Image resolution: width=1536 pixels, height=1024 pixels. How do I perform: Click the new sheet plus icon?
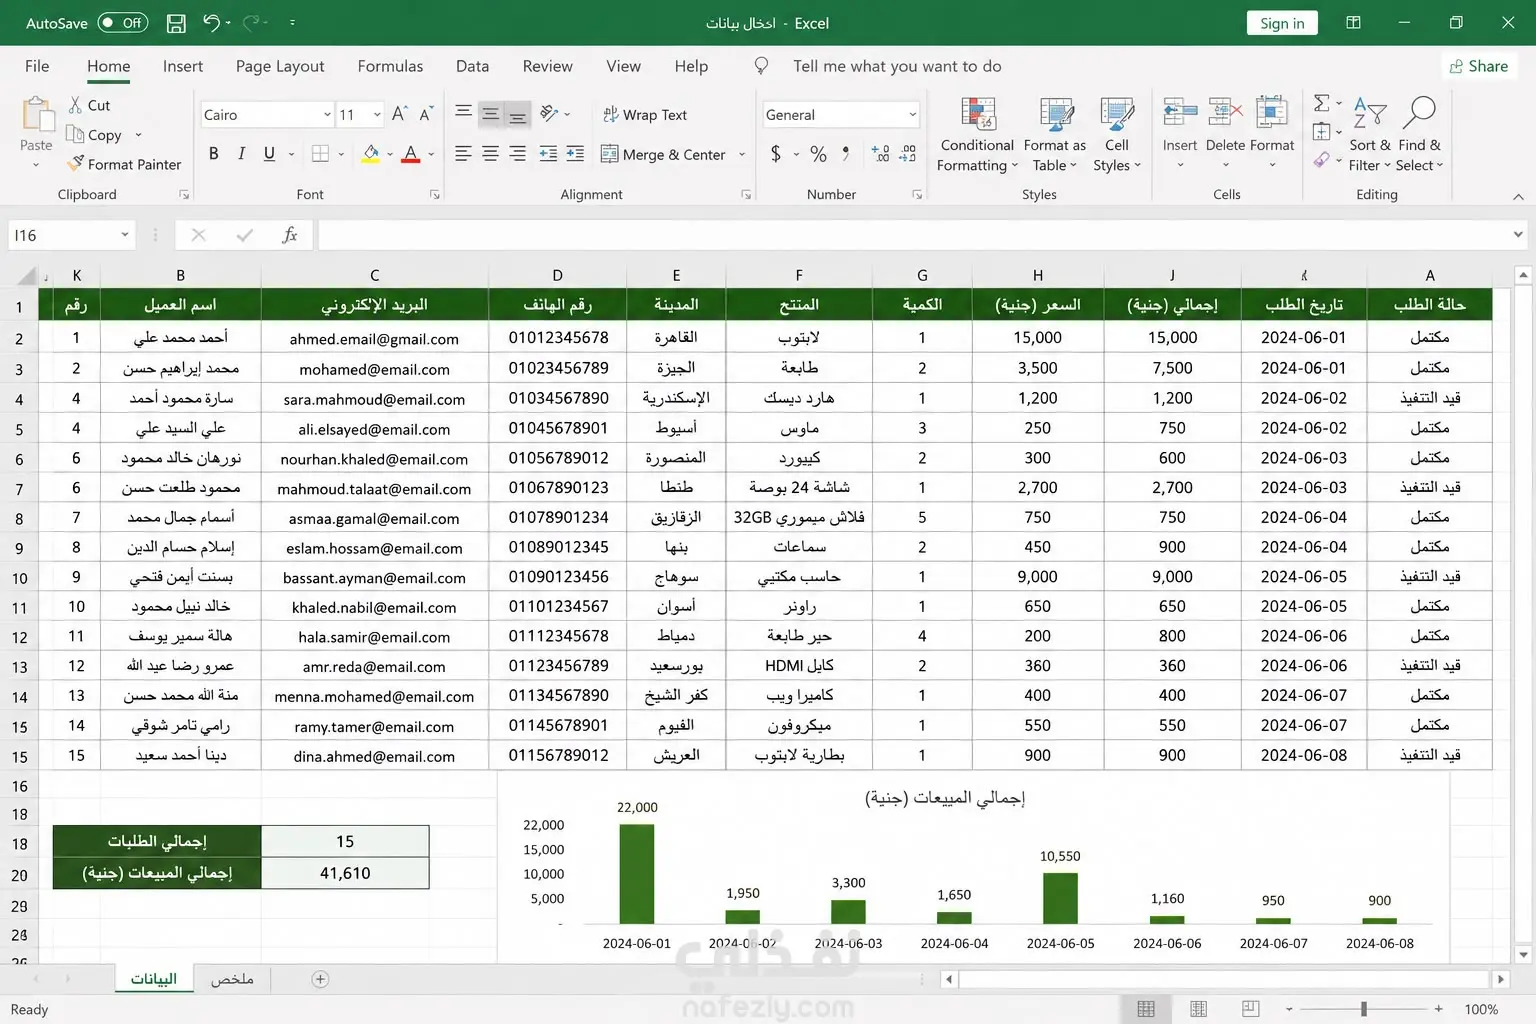320,979
